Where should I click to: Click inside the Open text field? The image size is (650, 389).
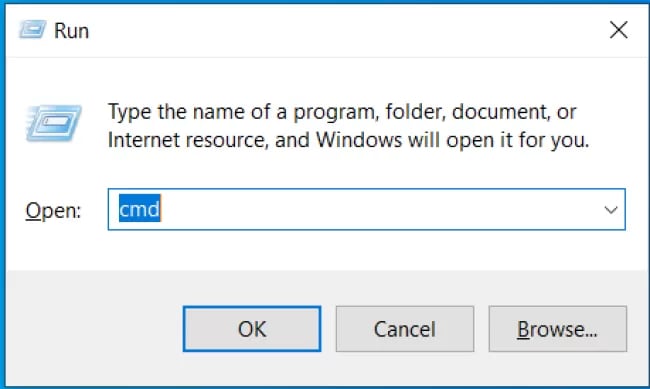click(366, 209)
